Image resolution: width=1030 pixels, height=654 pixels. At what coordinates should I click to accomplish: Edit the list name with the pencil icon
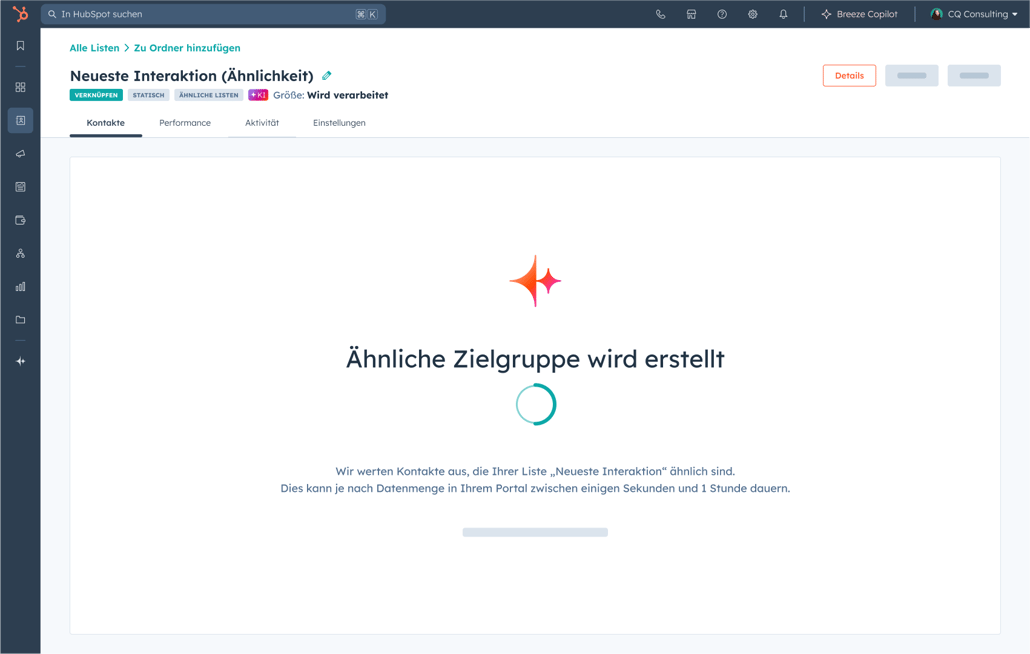325,75
